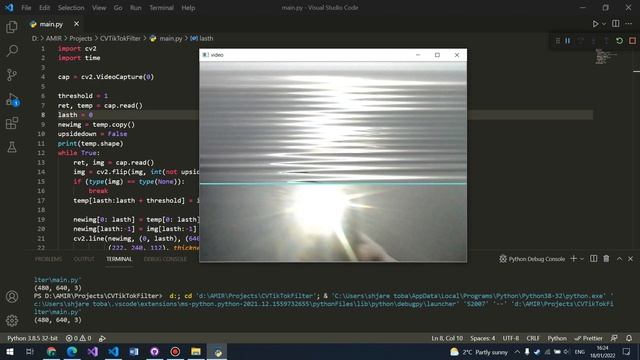Stop the debug session
640x360 pixels.
point(632,41)
